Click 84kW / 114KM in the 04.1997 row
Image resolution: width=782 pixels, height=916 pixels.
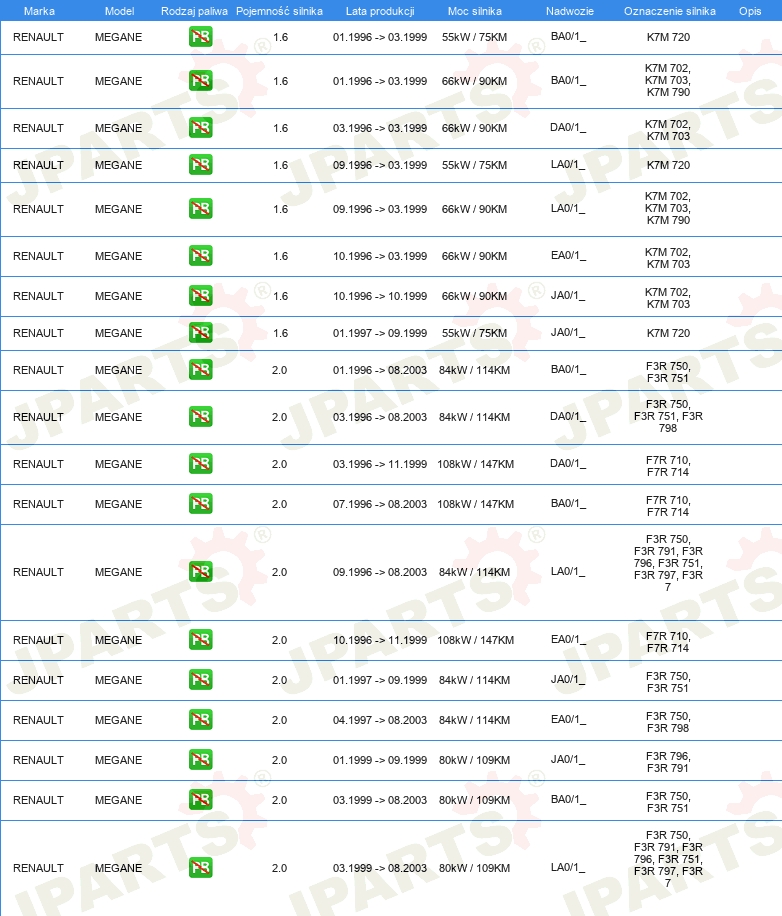coord(474,720)
